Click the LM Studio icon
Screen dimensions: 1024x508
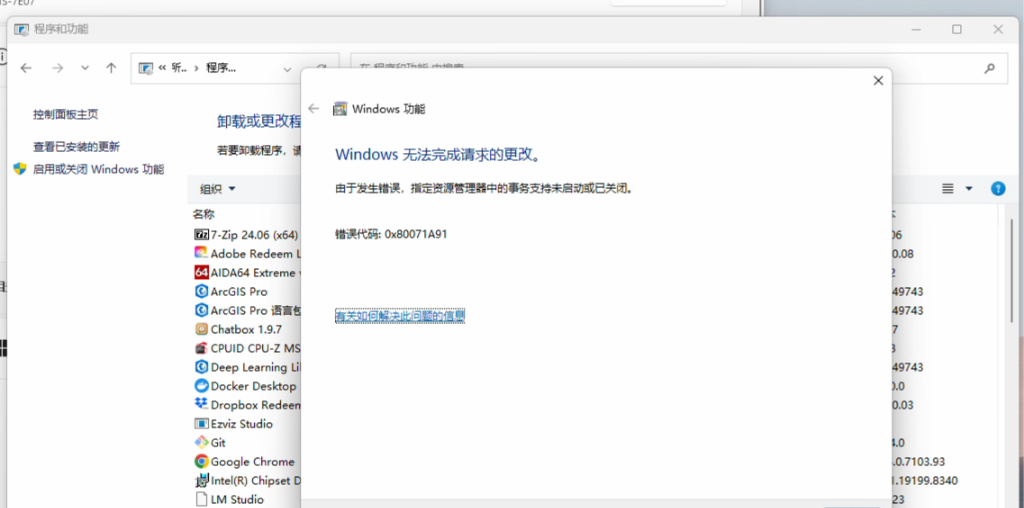point(201,500)
